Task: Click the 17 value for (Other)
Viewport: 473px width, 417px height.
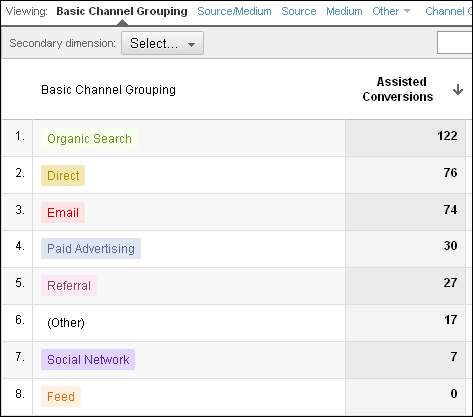Action: (451, 320)
